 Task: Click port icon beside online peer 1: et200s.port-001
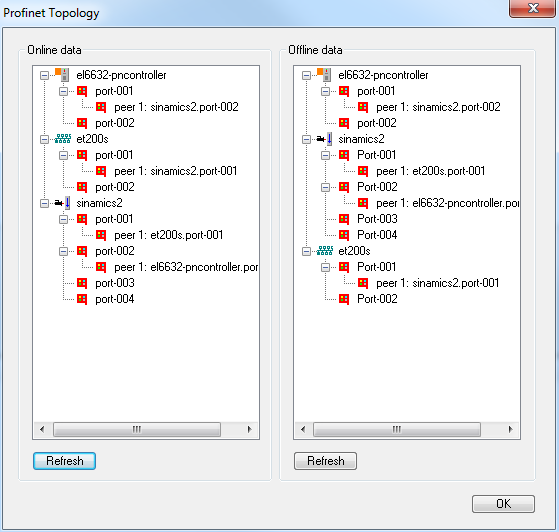tap(101, 235)
